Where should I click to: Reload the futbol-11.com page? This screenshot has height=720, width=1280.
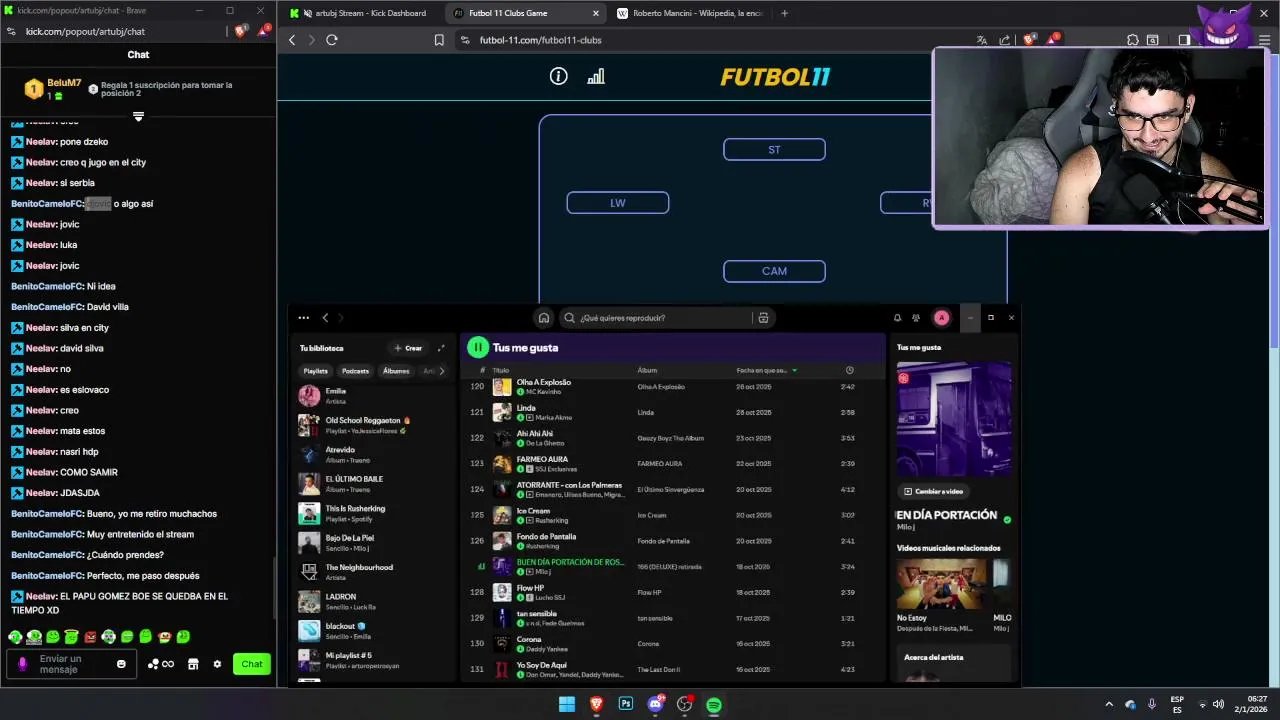[x=332, y=40]
